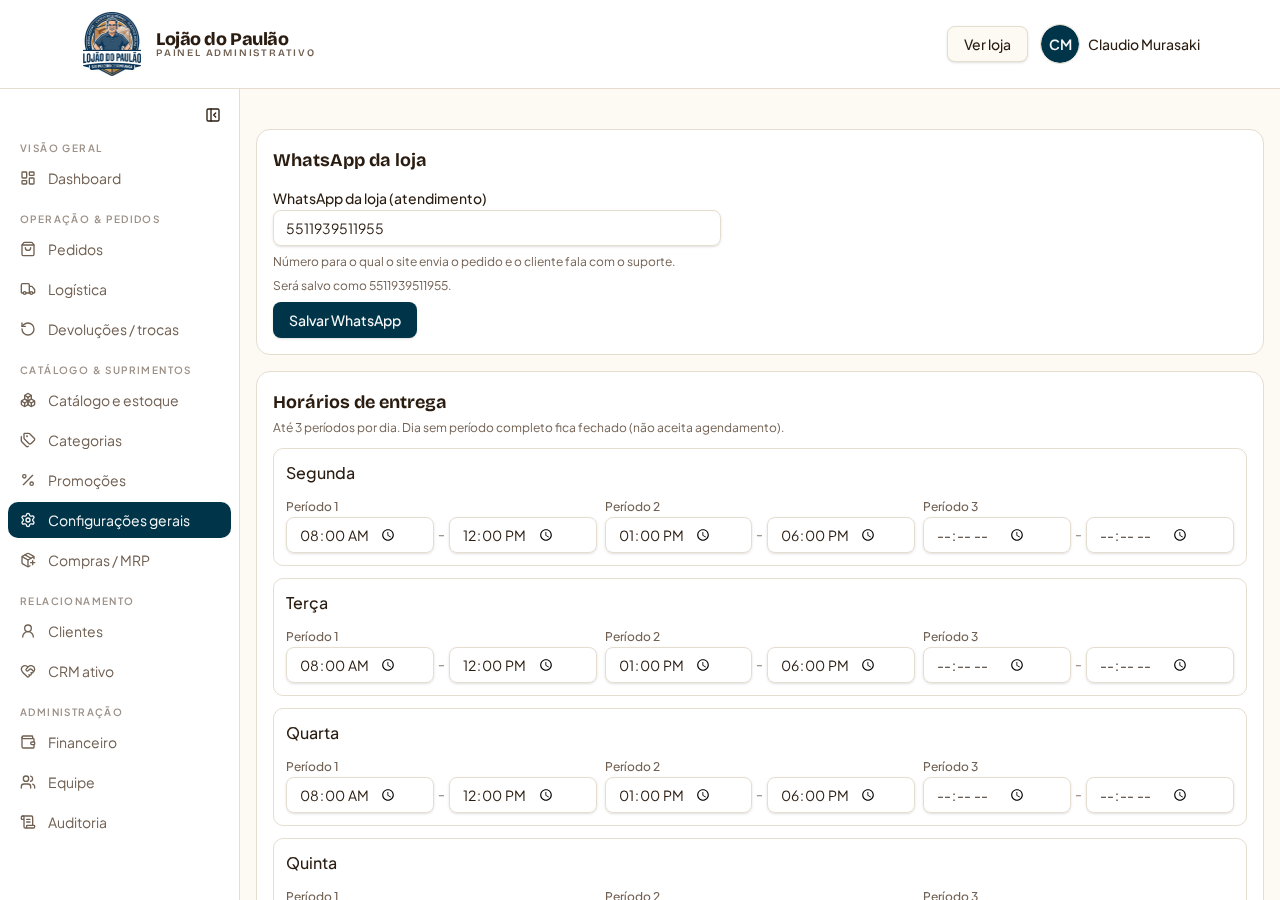1280x900 pixels.
Task: Click Quarta Período 1 start time field
Action: (360, 795)
